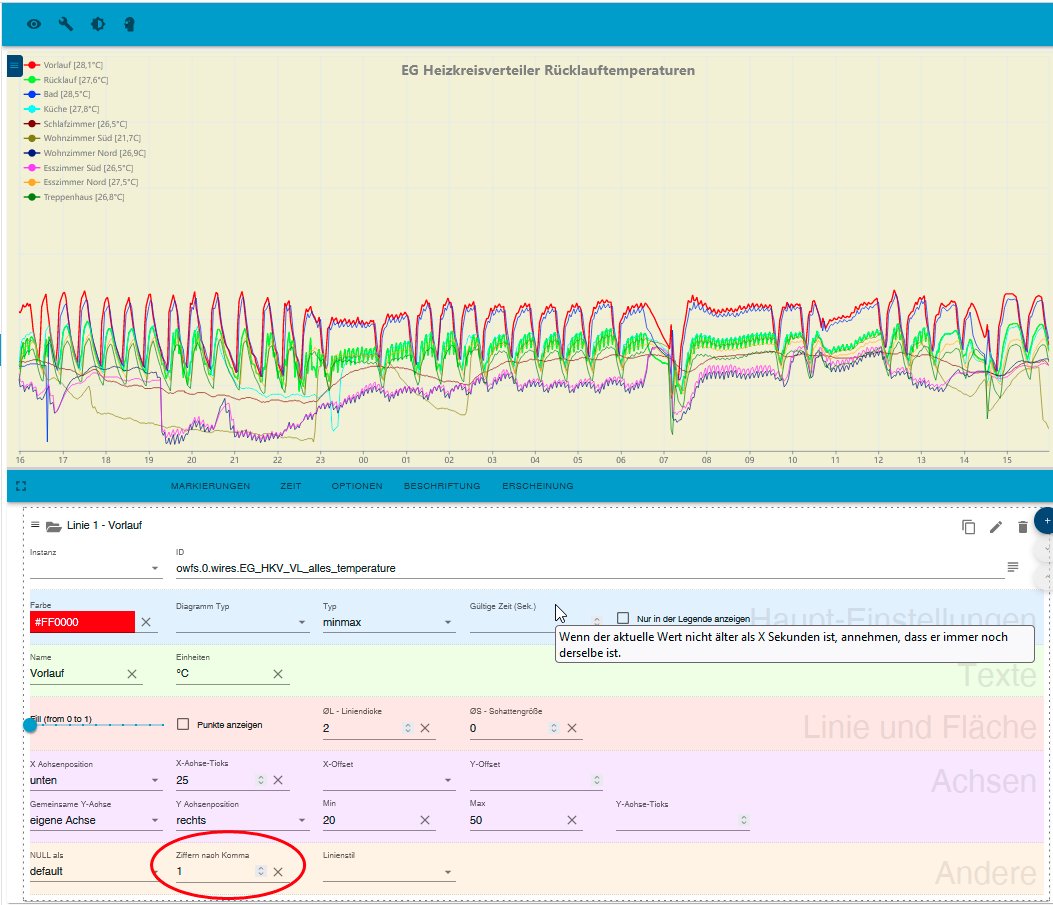Toggle Esszimmer Nord series in legend

click(x=81, y=183)
